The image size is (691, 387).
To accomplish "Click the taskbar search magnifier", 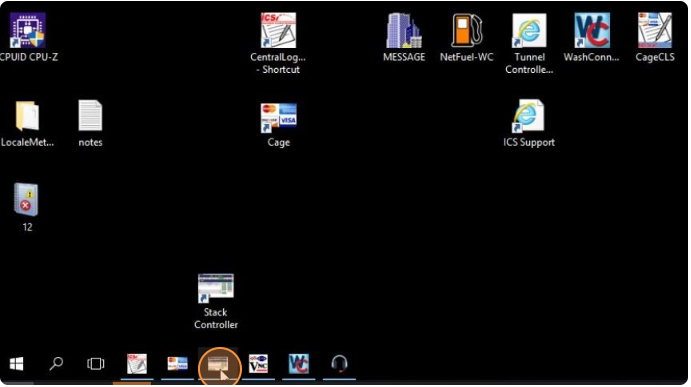I will click(x=56, y=364).
